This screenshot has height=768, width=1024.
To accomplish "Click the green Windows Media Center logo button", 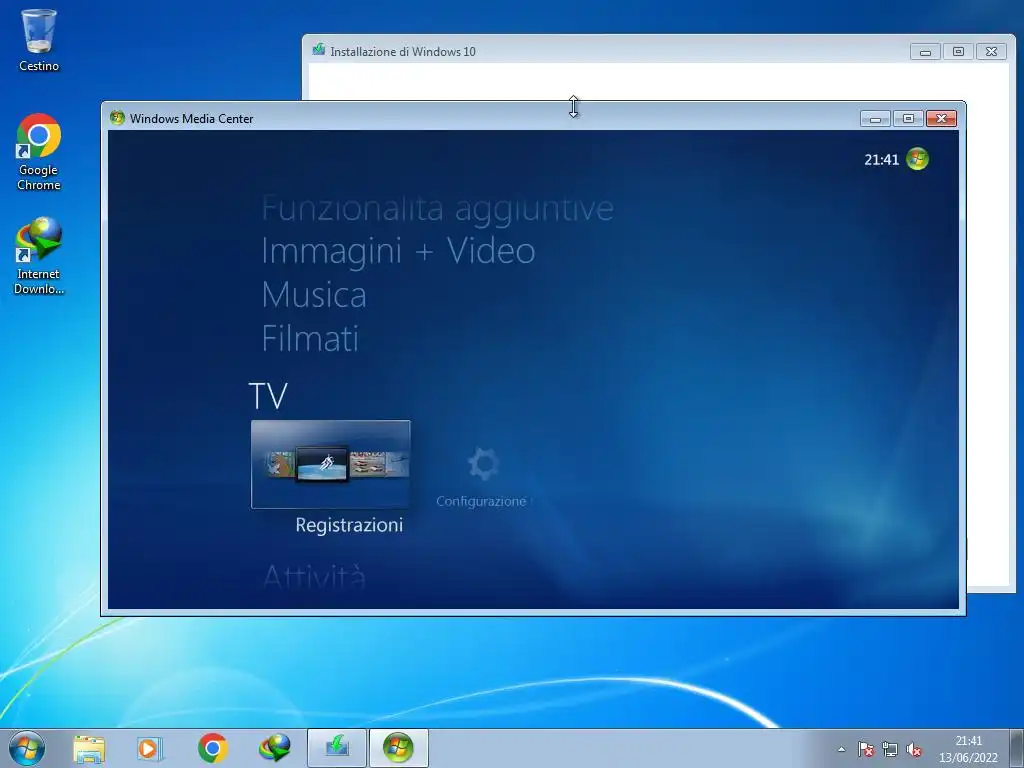I will [x=918, y=159].
